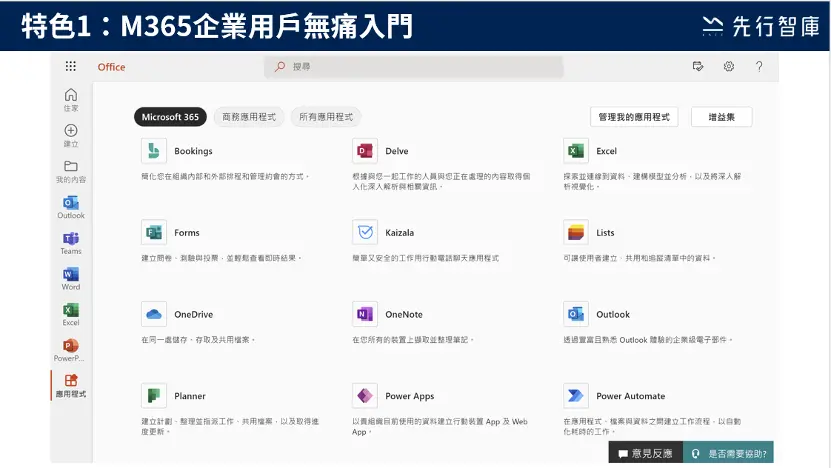Click the Forms app name text
832x468 pixels.
point(187,233)
